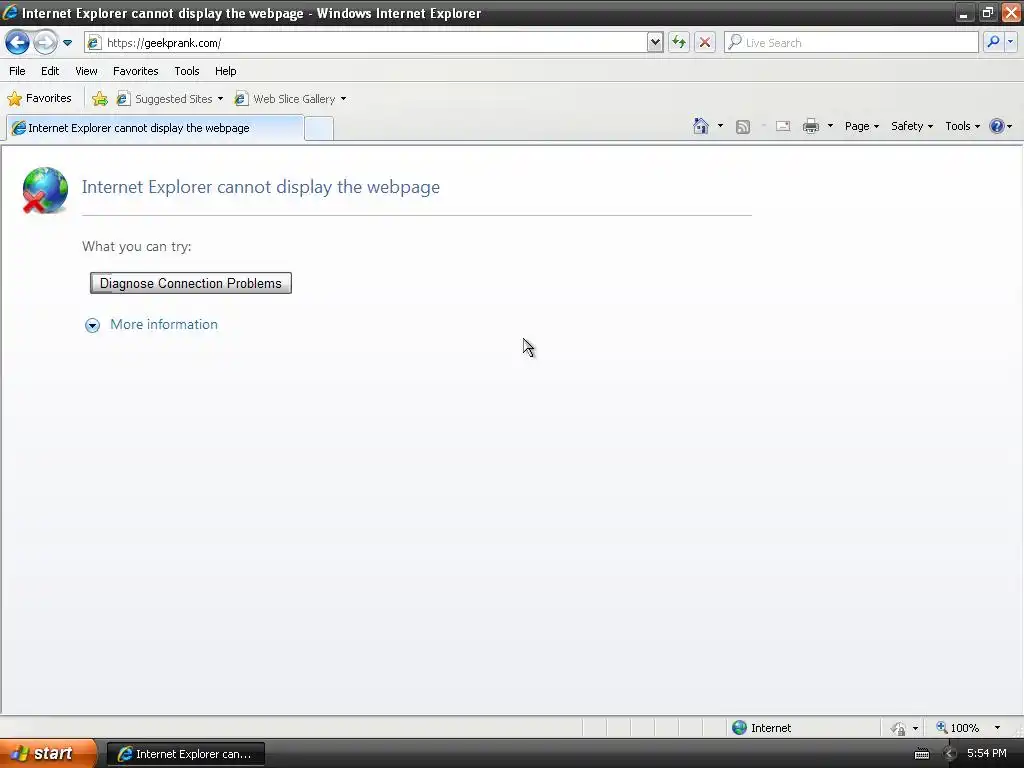The height and width of the screenshot is (768, 1024).
Task: Click the error globe with red X icon
Action: coord(45,190)
